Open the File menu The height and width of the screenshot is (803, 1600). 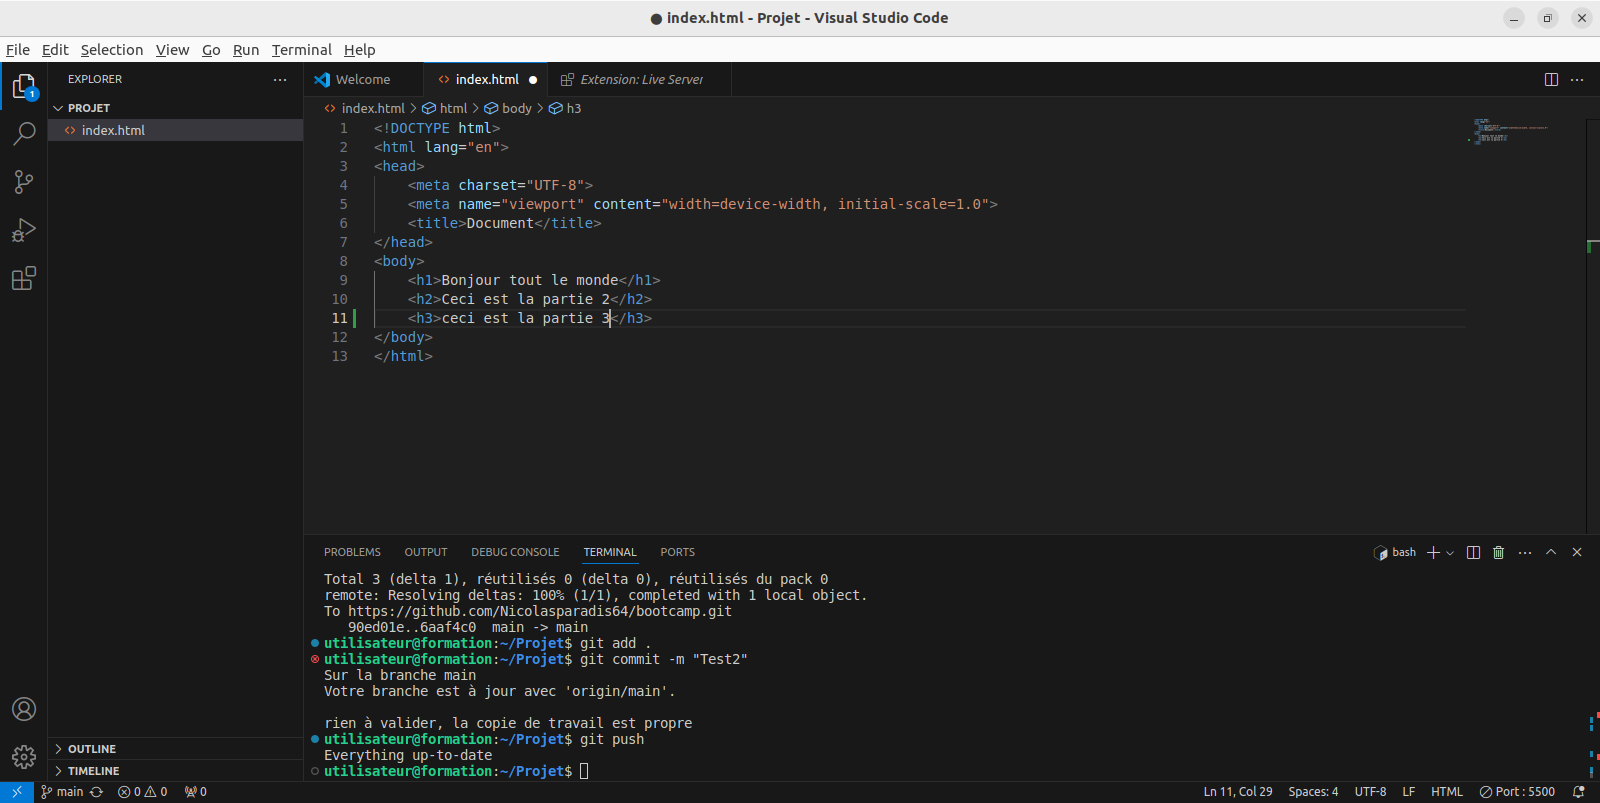[18, 50]
